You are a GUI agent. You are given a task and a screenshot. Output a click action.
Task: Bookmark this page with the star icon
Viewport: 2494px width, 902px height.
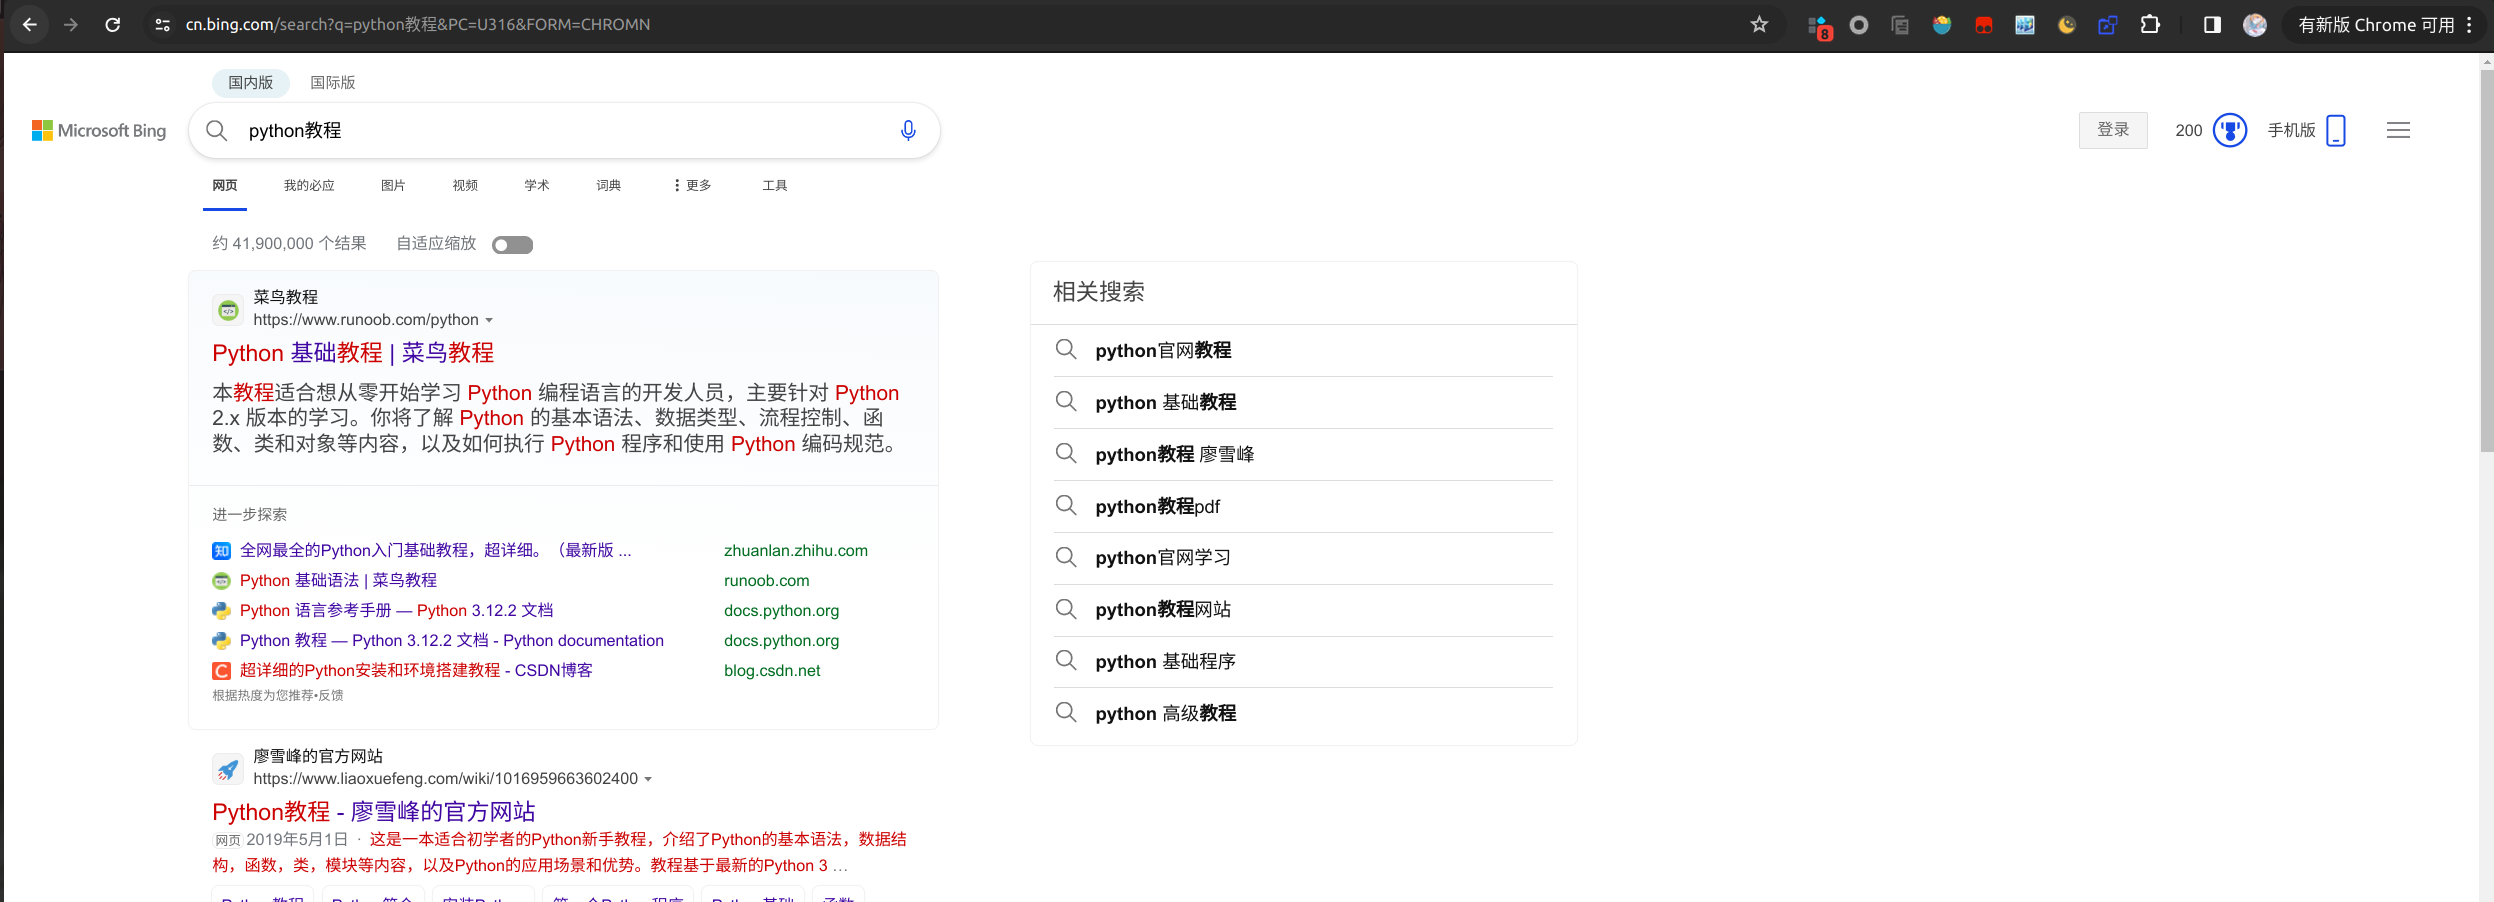1759,24
